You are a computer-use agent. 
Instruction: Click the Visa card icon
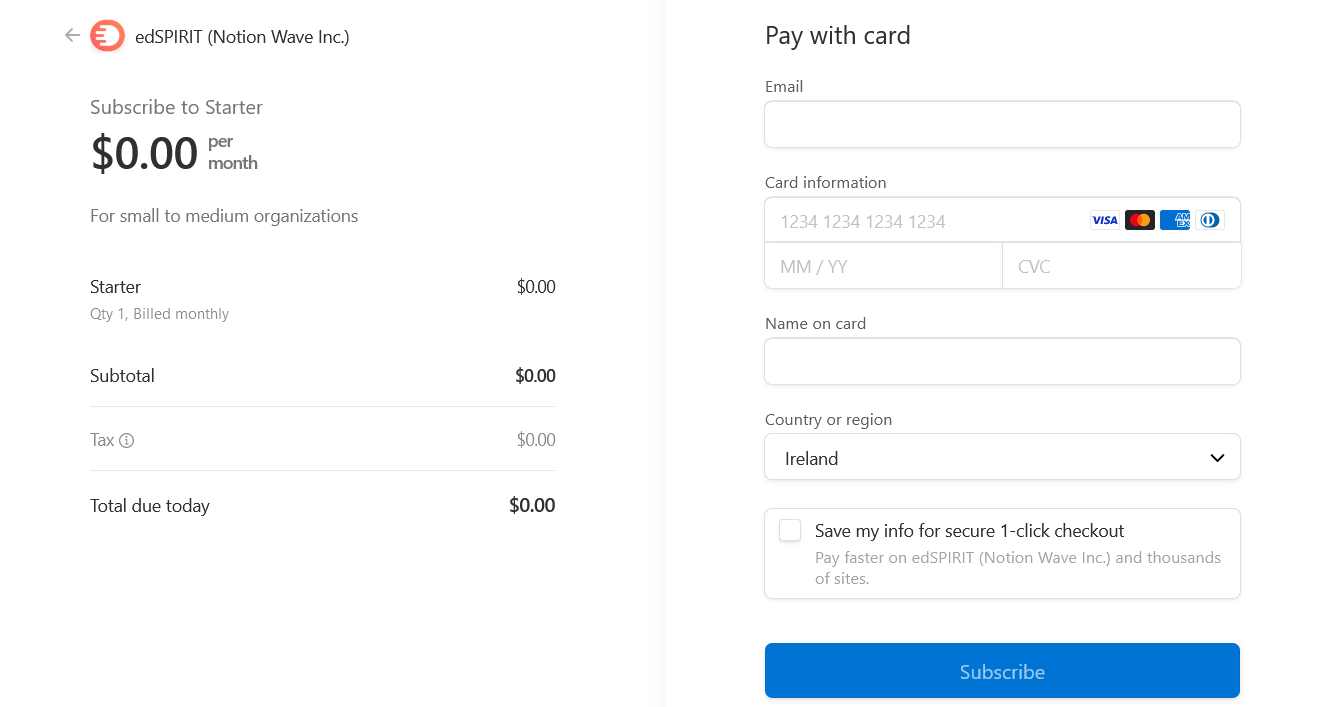(1104, 220)
